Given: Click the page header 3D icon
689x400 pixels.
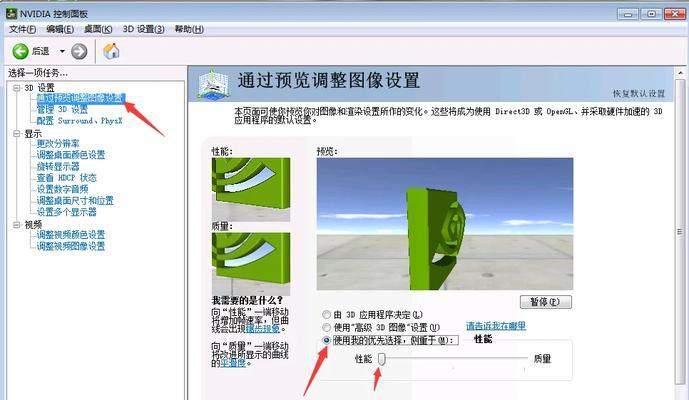Looking at the screenshot, I should click(213, 84).
